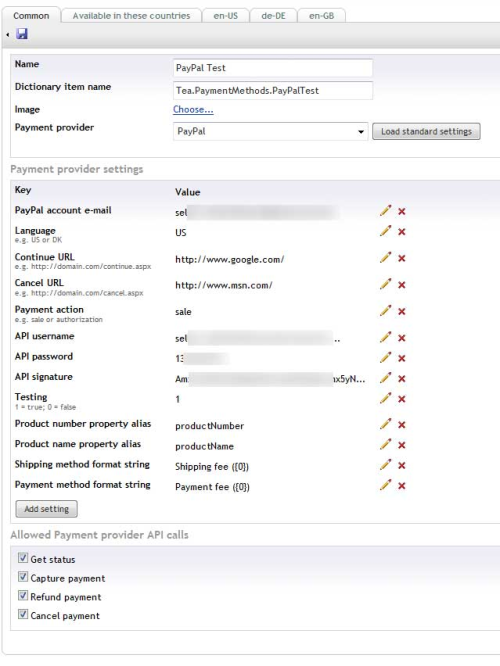Screen dimensions: 500x666
Task: Disable the Refund payment API call
Action: pyautogui.click(x=23, y=595)
